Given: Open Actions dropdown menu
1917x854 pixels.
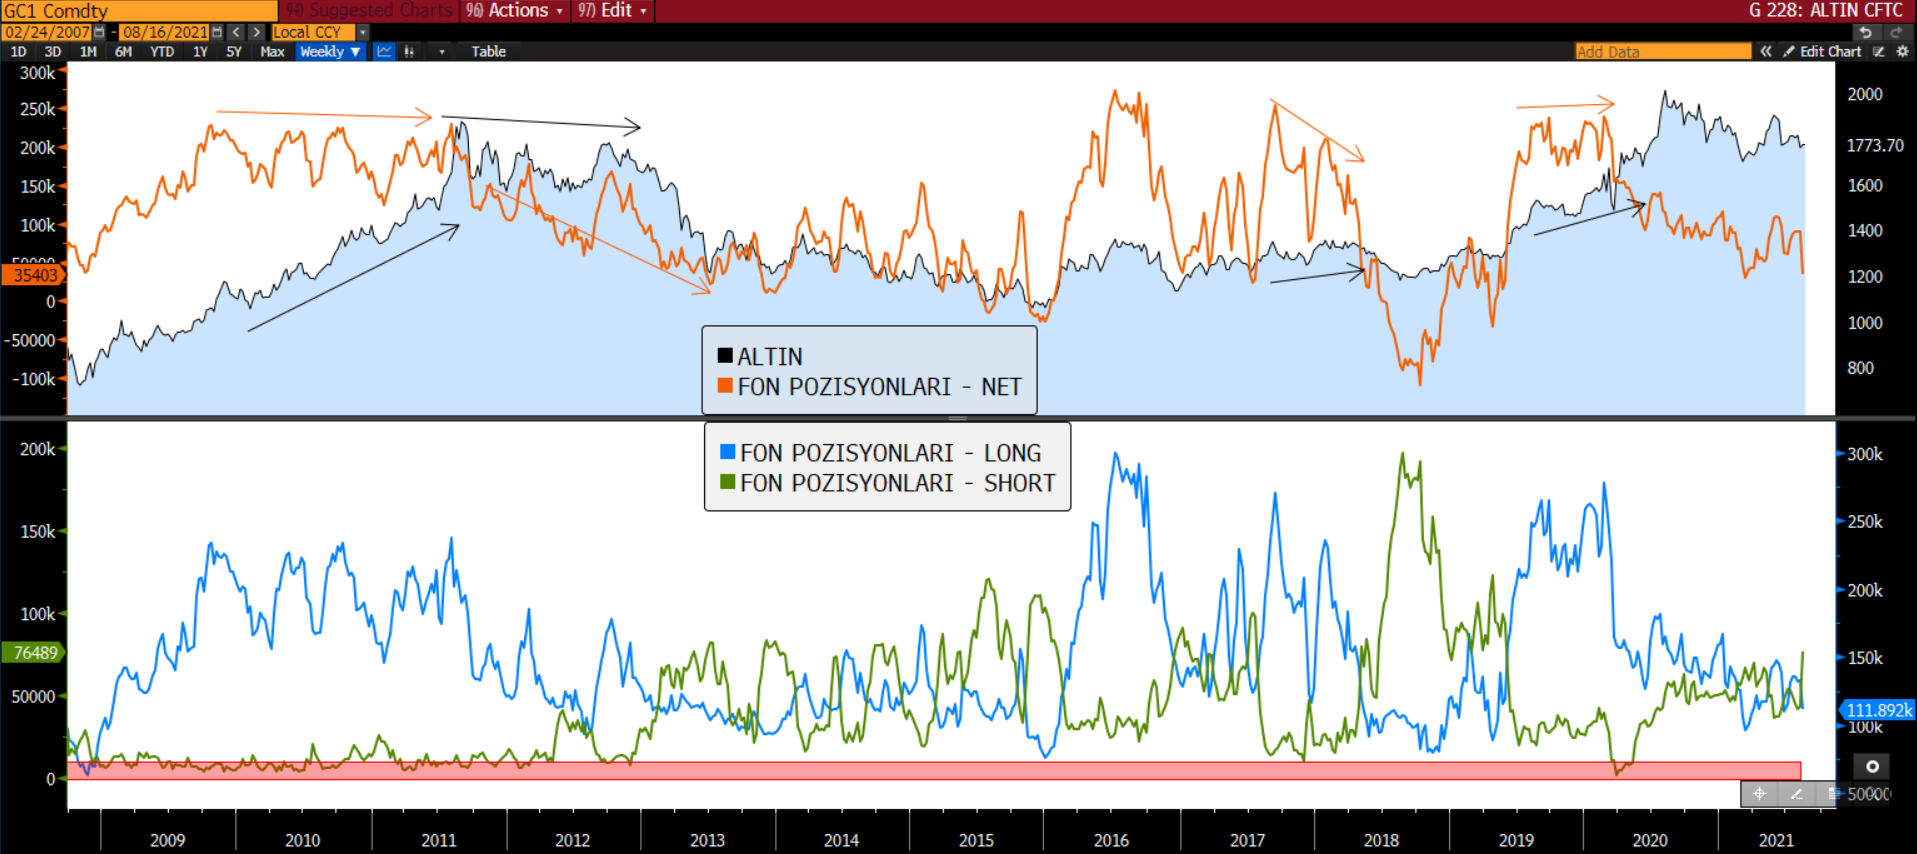Looking at the screenshot, I should [516, 10].
